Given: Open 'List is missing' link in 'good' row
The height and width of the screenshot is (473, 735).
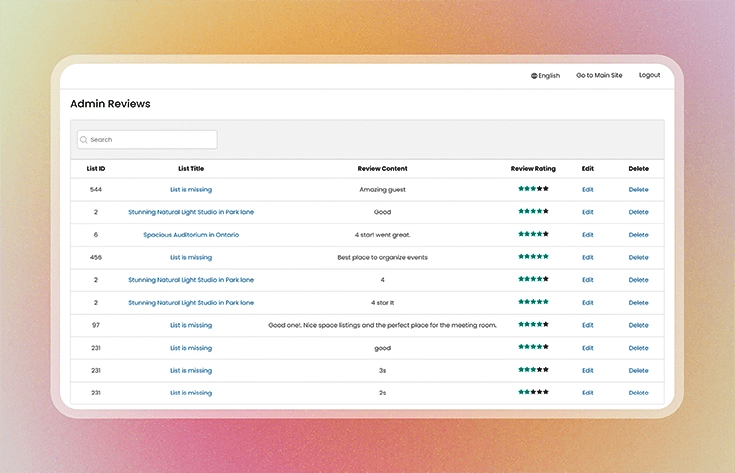Looking at the screenshot, I should pos(191,348).
